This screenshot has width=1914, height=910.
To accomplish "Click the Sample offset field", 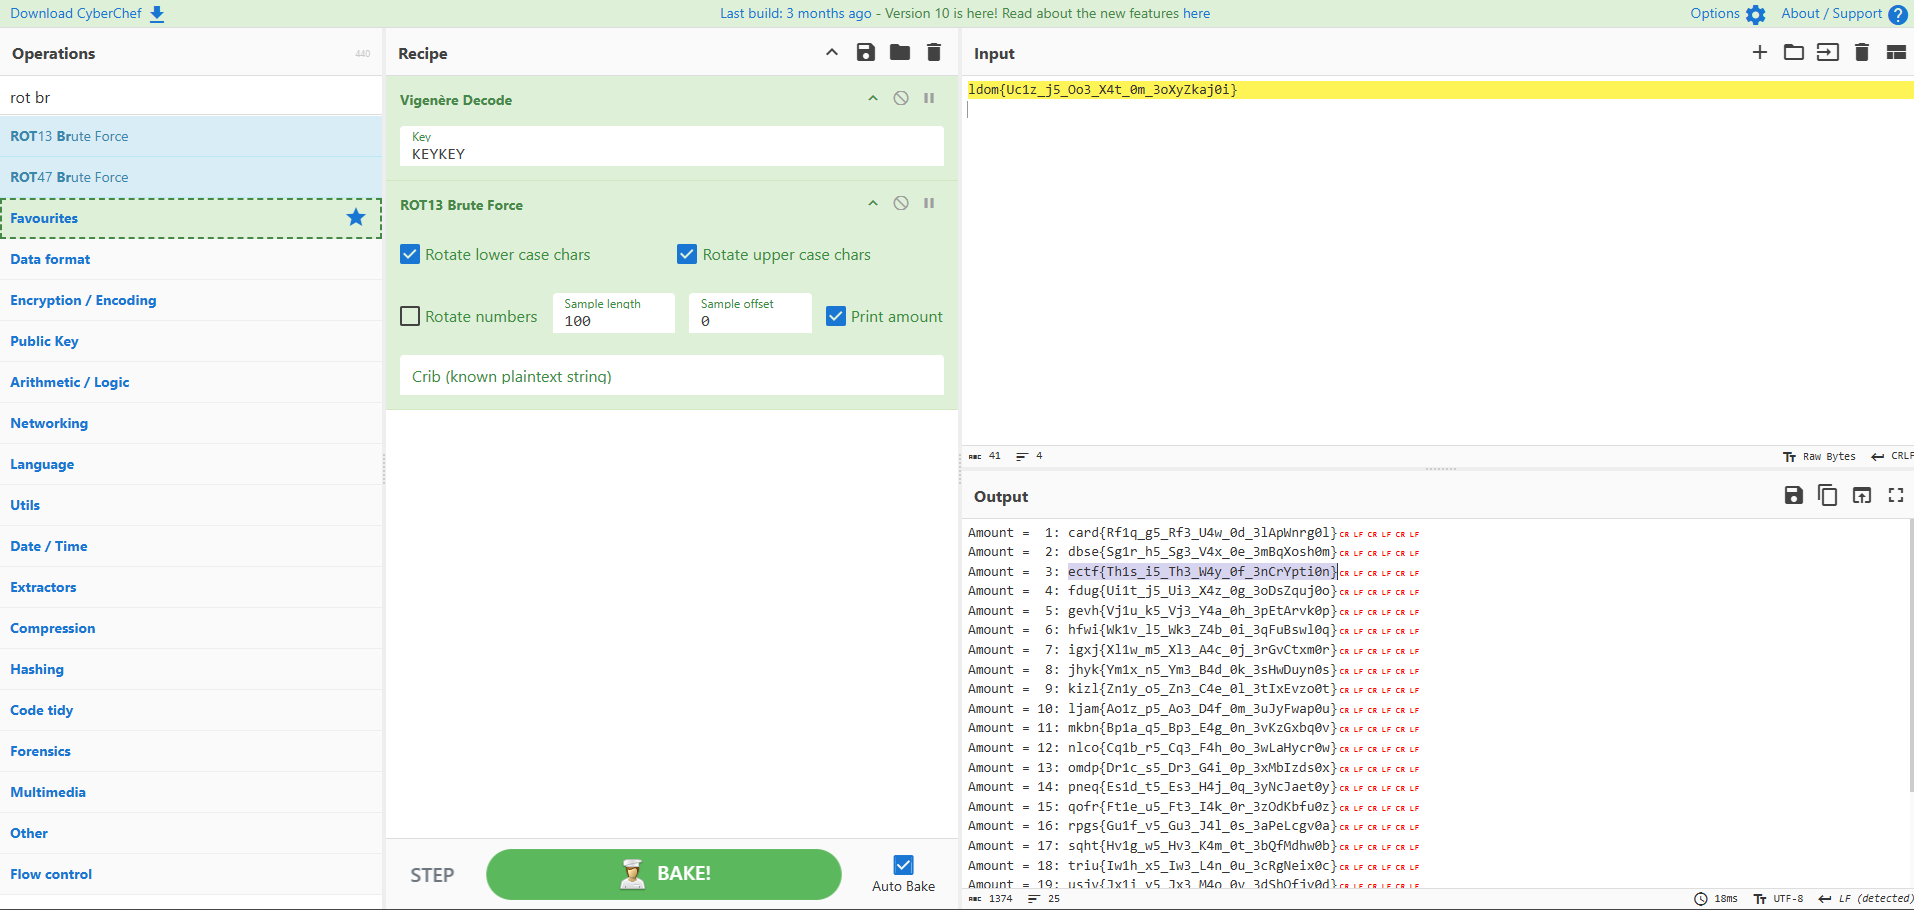I will click(750, 313).
